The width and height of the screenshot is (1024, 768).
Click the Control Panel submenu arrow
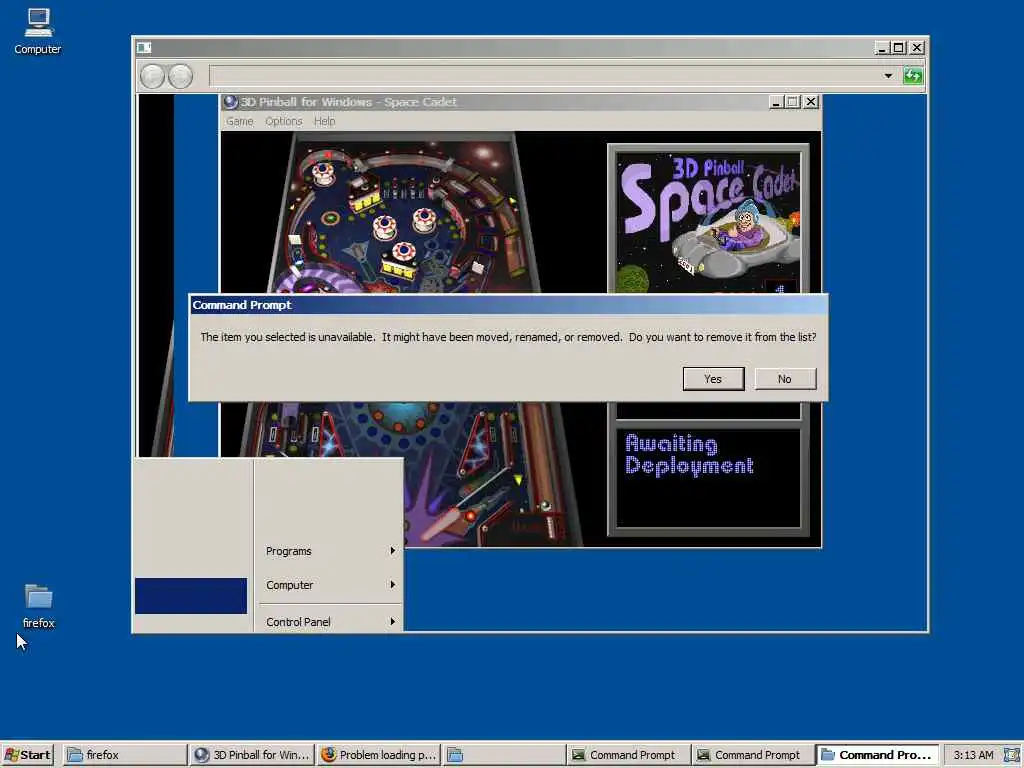pos(392,622)
